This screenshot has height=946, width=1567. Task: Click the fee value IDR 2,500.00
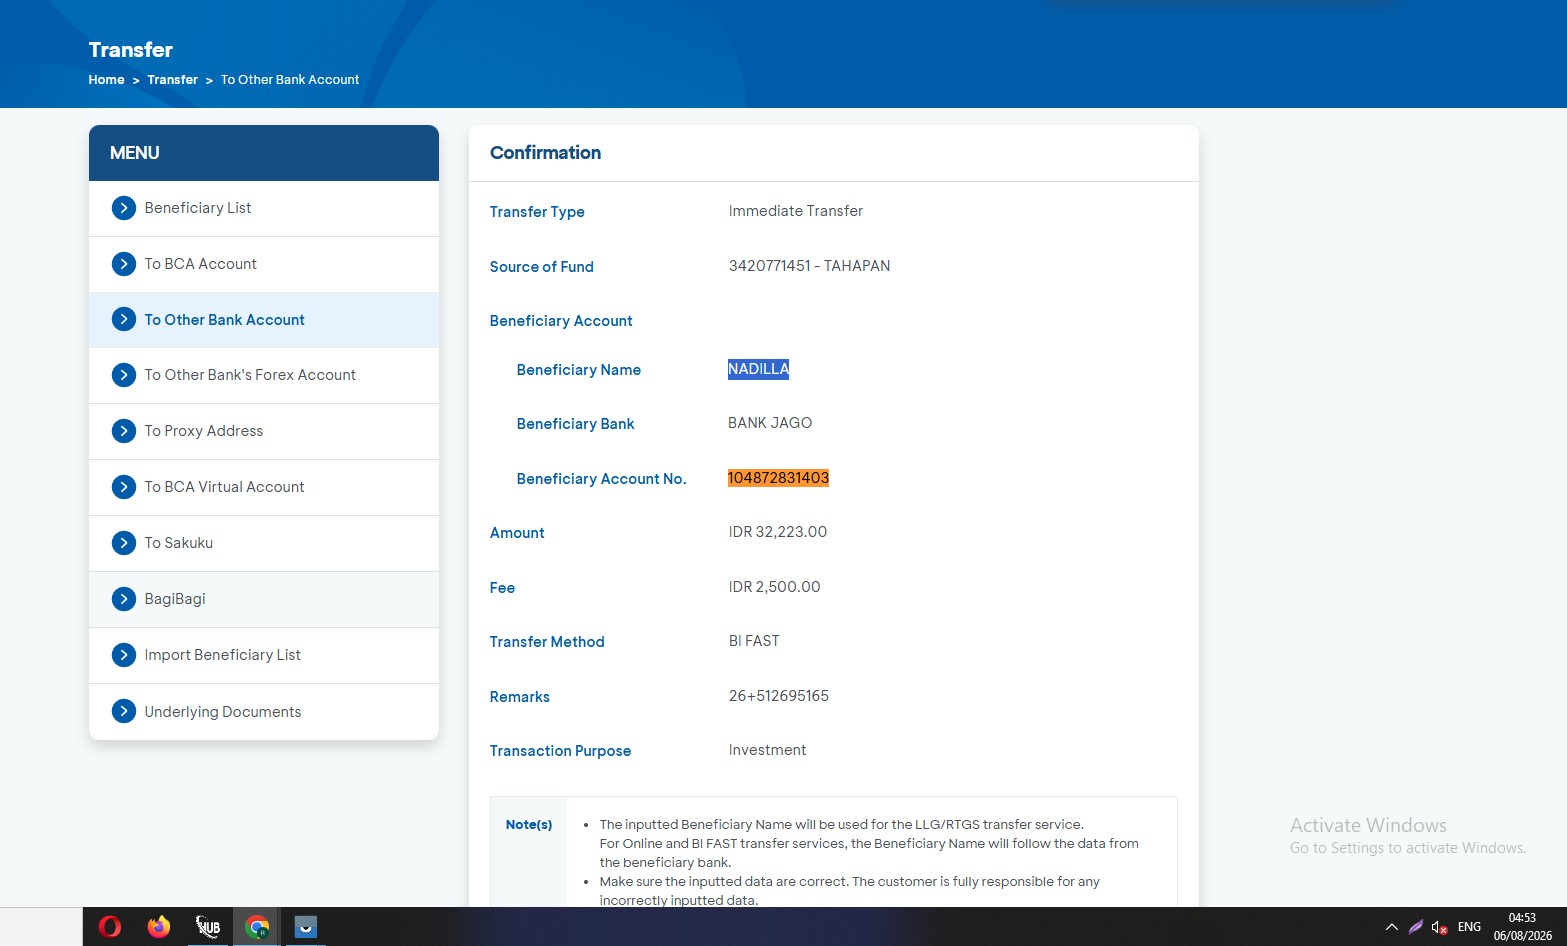click(x=774, y=587)
